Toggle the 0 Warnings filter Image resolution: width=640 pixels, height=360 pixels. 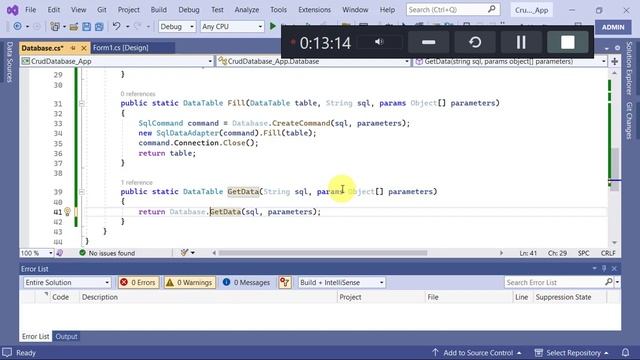tap(190, 282)
